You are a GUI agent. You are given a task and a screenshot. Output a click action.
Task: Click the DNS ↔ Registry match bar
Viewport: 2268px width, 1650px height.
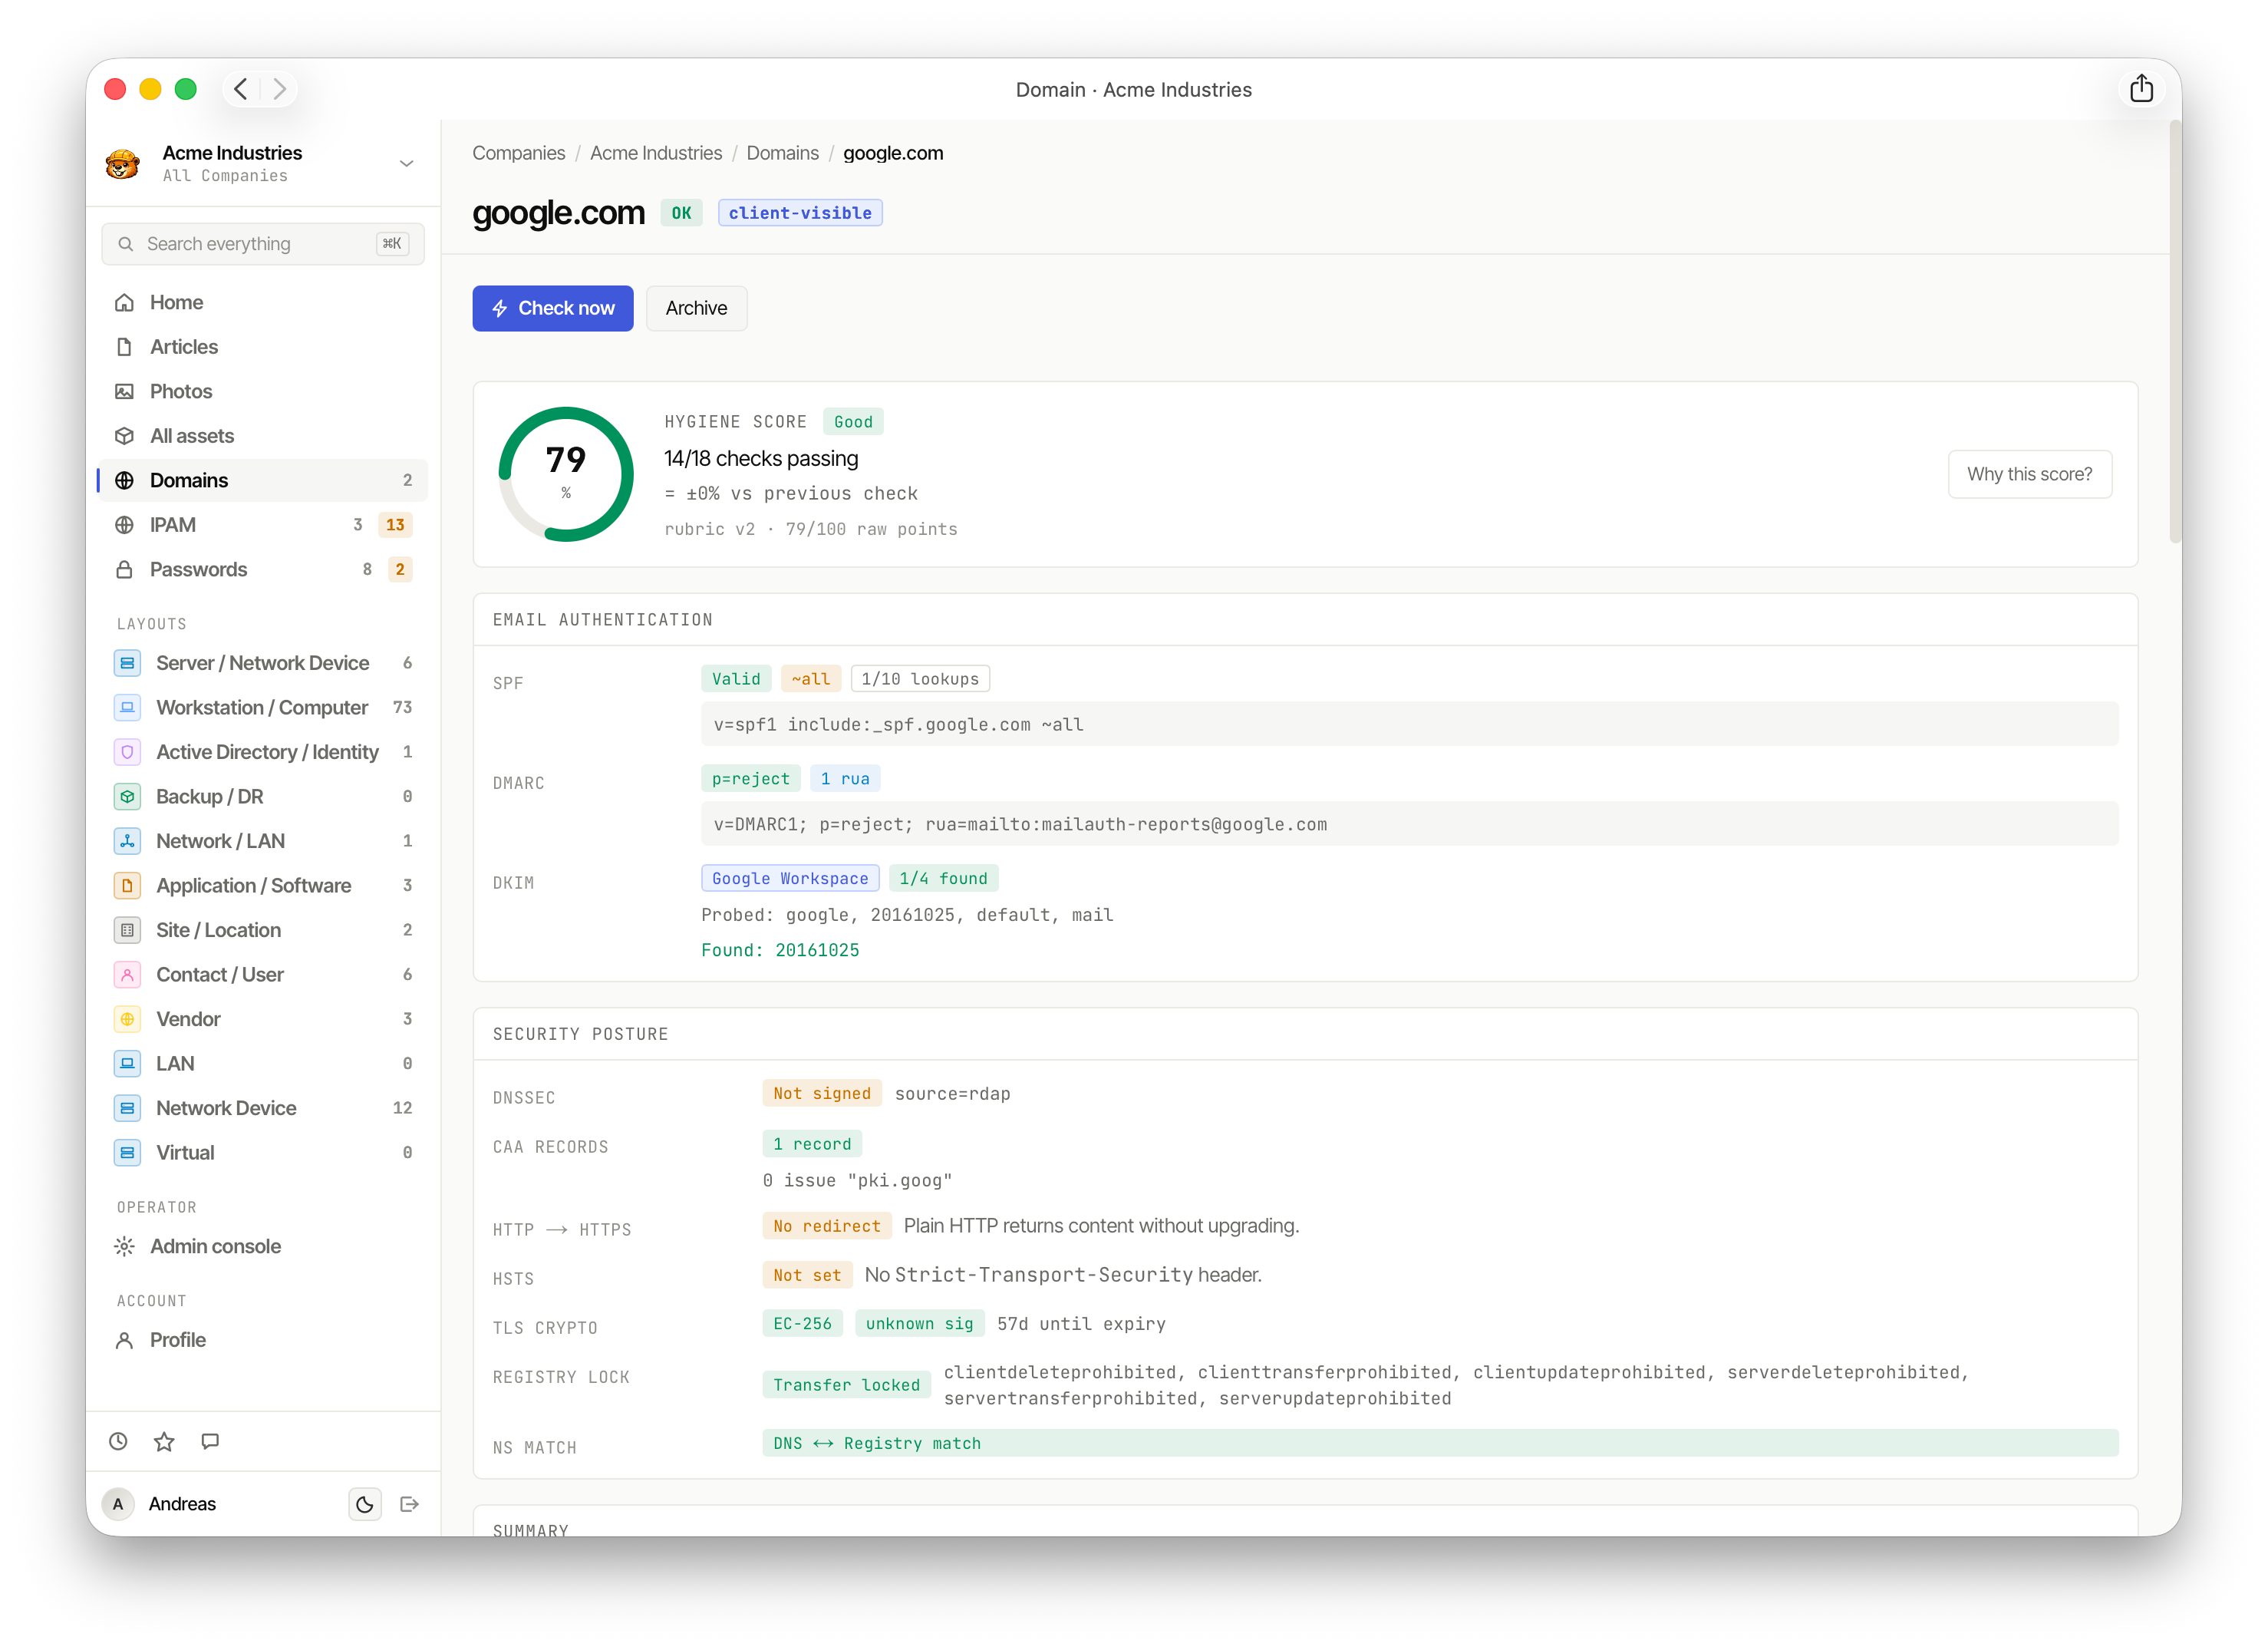pos(1440,1443)
